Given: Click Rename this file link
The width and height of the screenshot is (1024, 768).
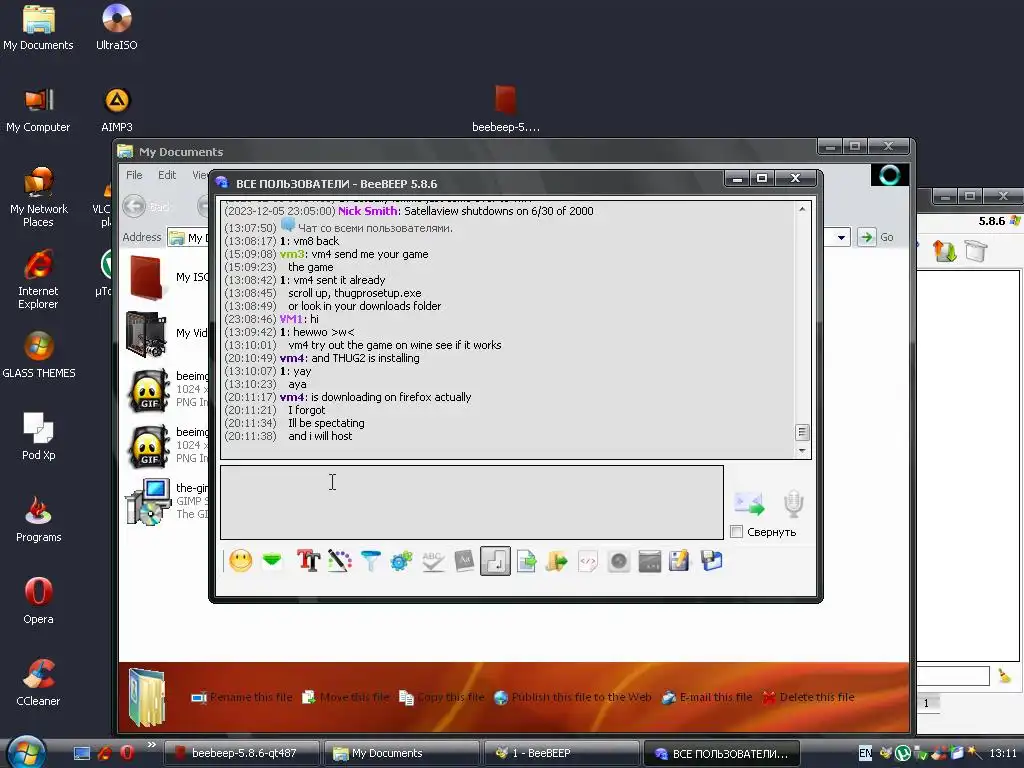Looking at the screenshot, I should (242, 697).
